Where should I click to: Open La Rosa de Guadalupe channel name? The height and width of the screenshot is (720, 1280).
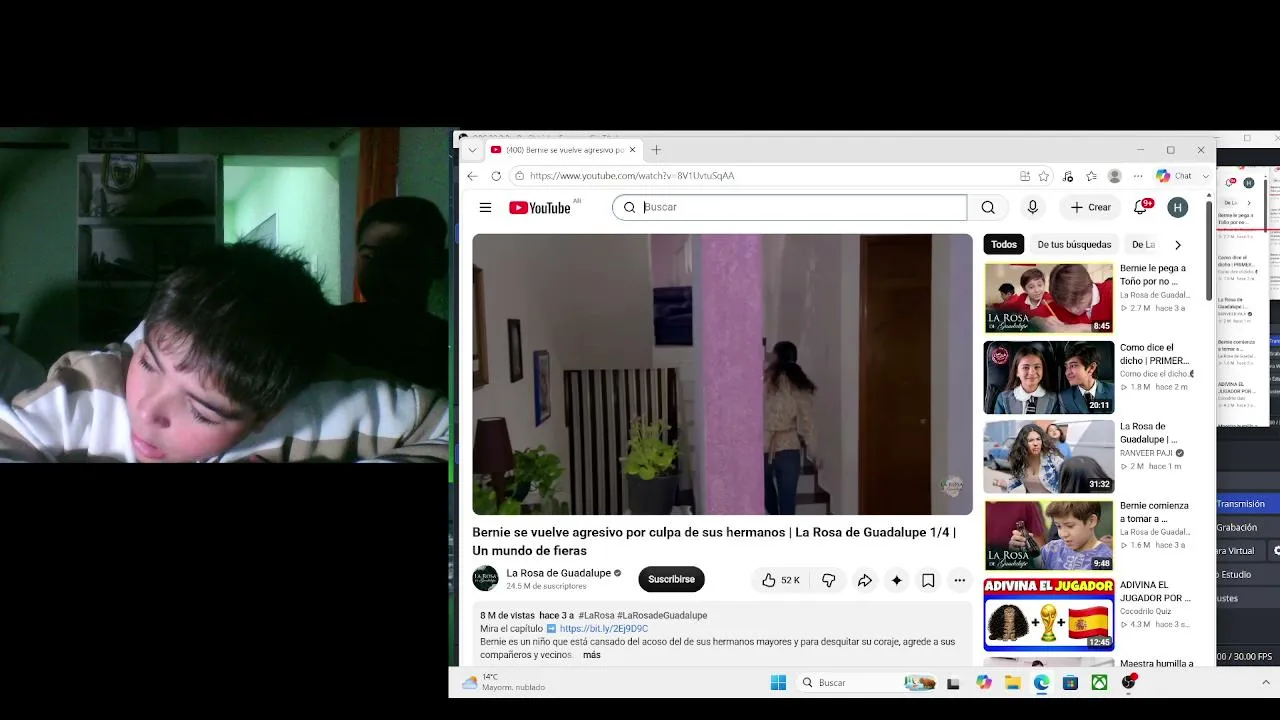pos(558,573)
